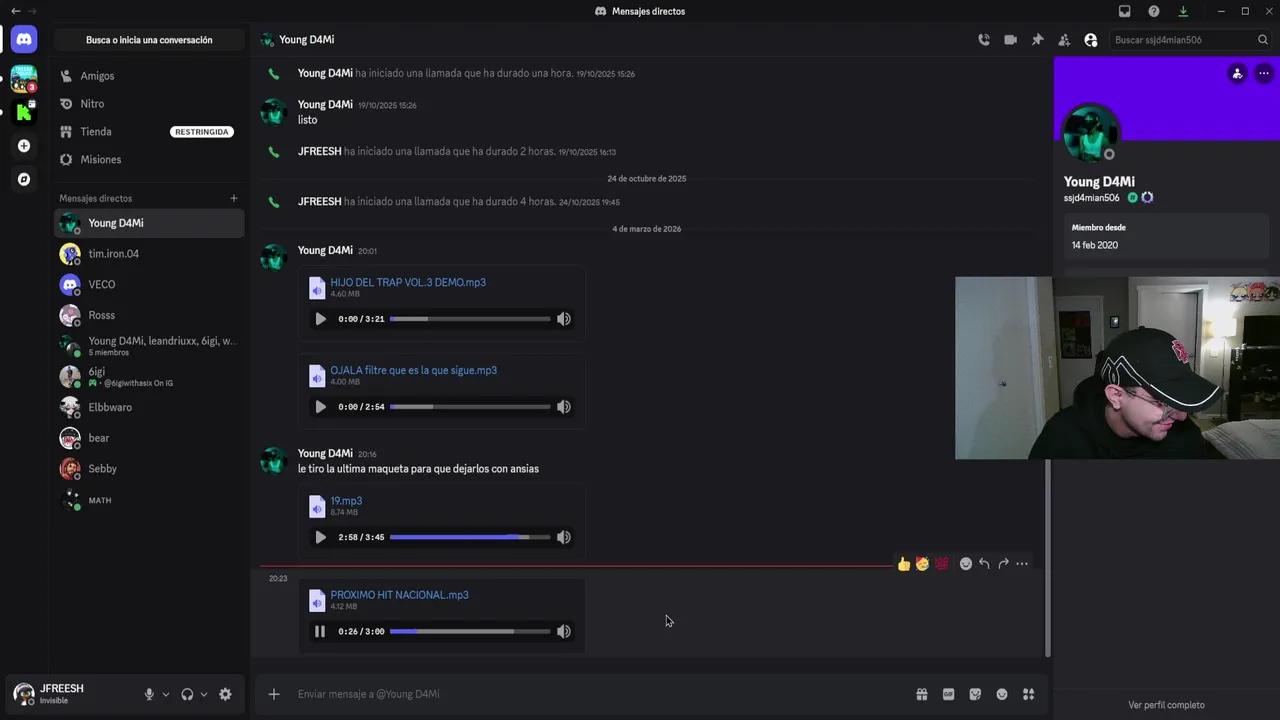Screen dimensions: 1280x720
Task: Open tim.iron.04 direct message
Action: point(149,254)
